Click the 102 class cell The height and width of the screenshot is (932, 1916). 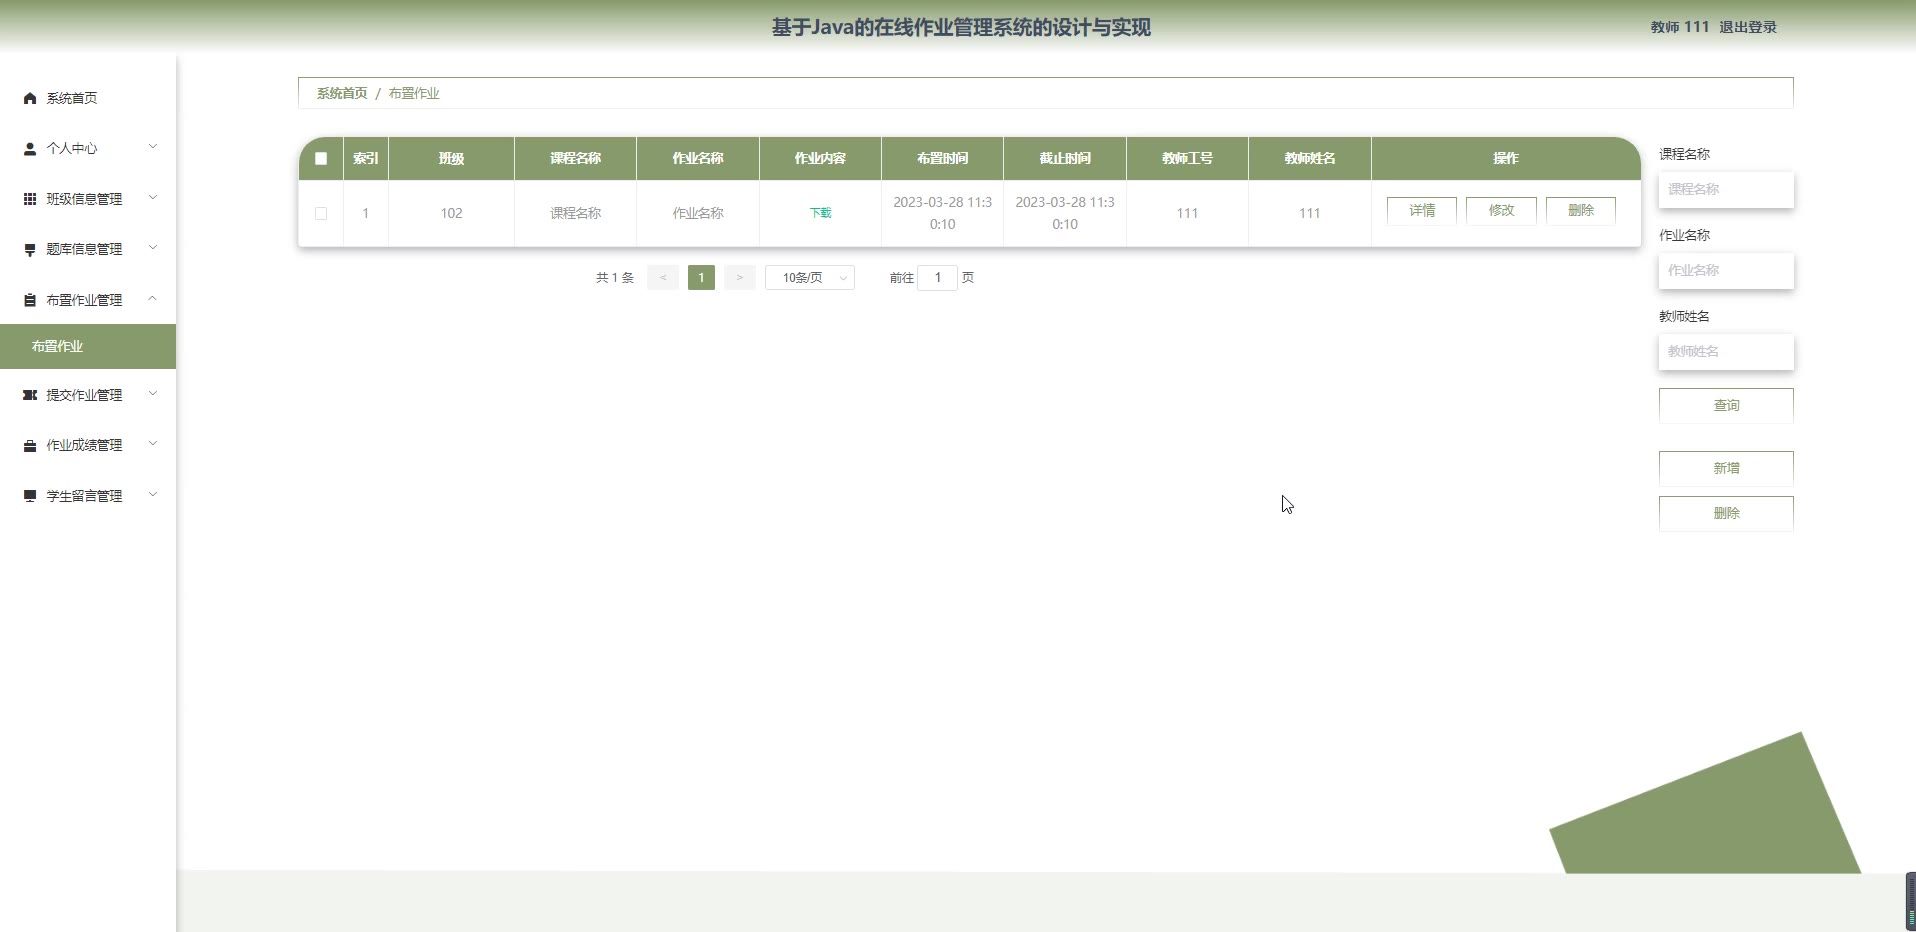click(451, 213)
